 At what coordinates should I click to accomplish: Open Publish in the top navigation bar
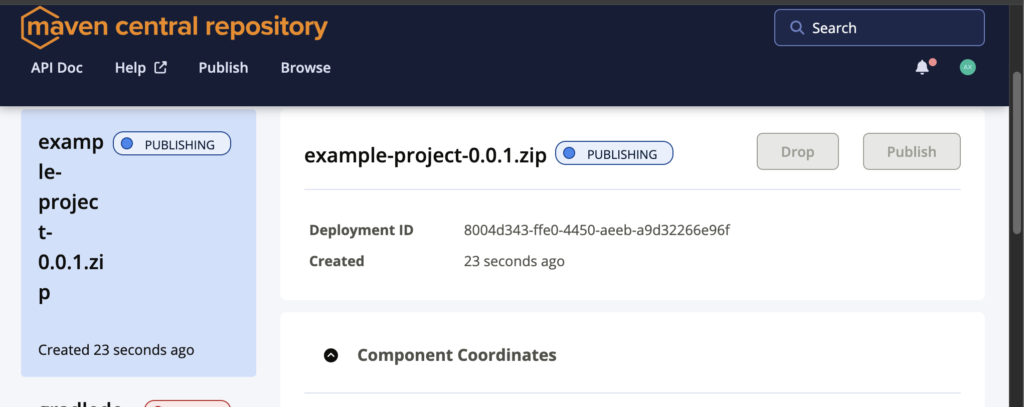click(x=223, y=68)
